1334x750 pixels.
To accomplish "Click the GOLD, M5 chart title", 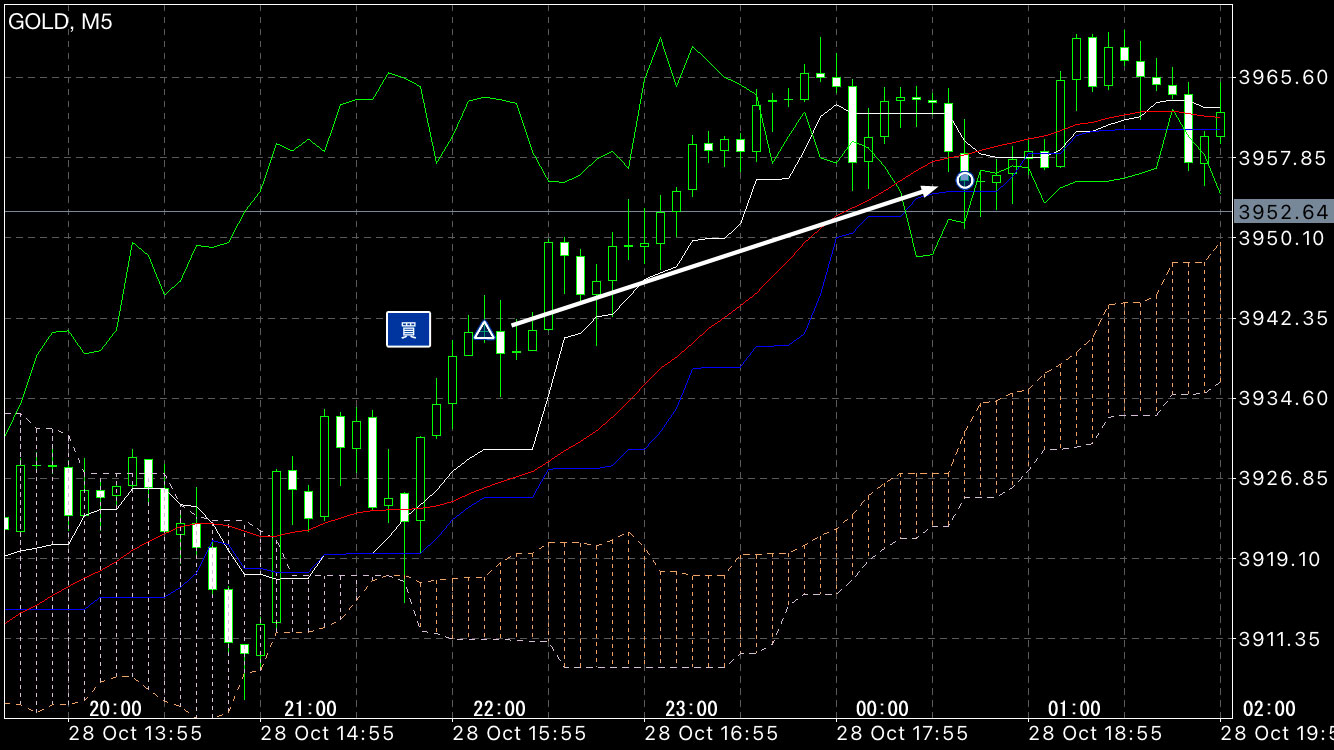I will (60, 22).
